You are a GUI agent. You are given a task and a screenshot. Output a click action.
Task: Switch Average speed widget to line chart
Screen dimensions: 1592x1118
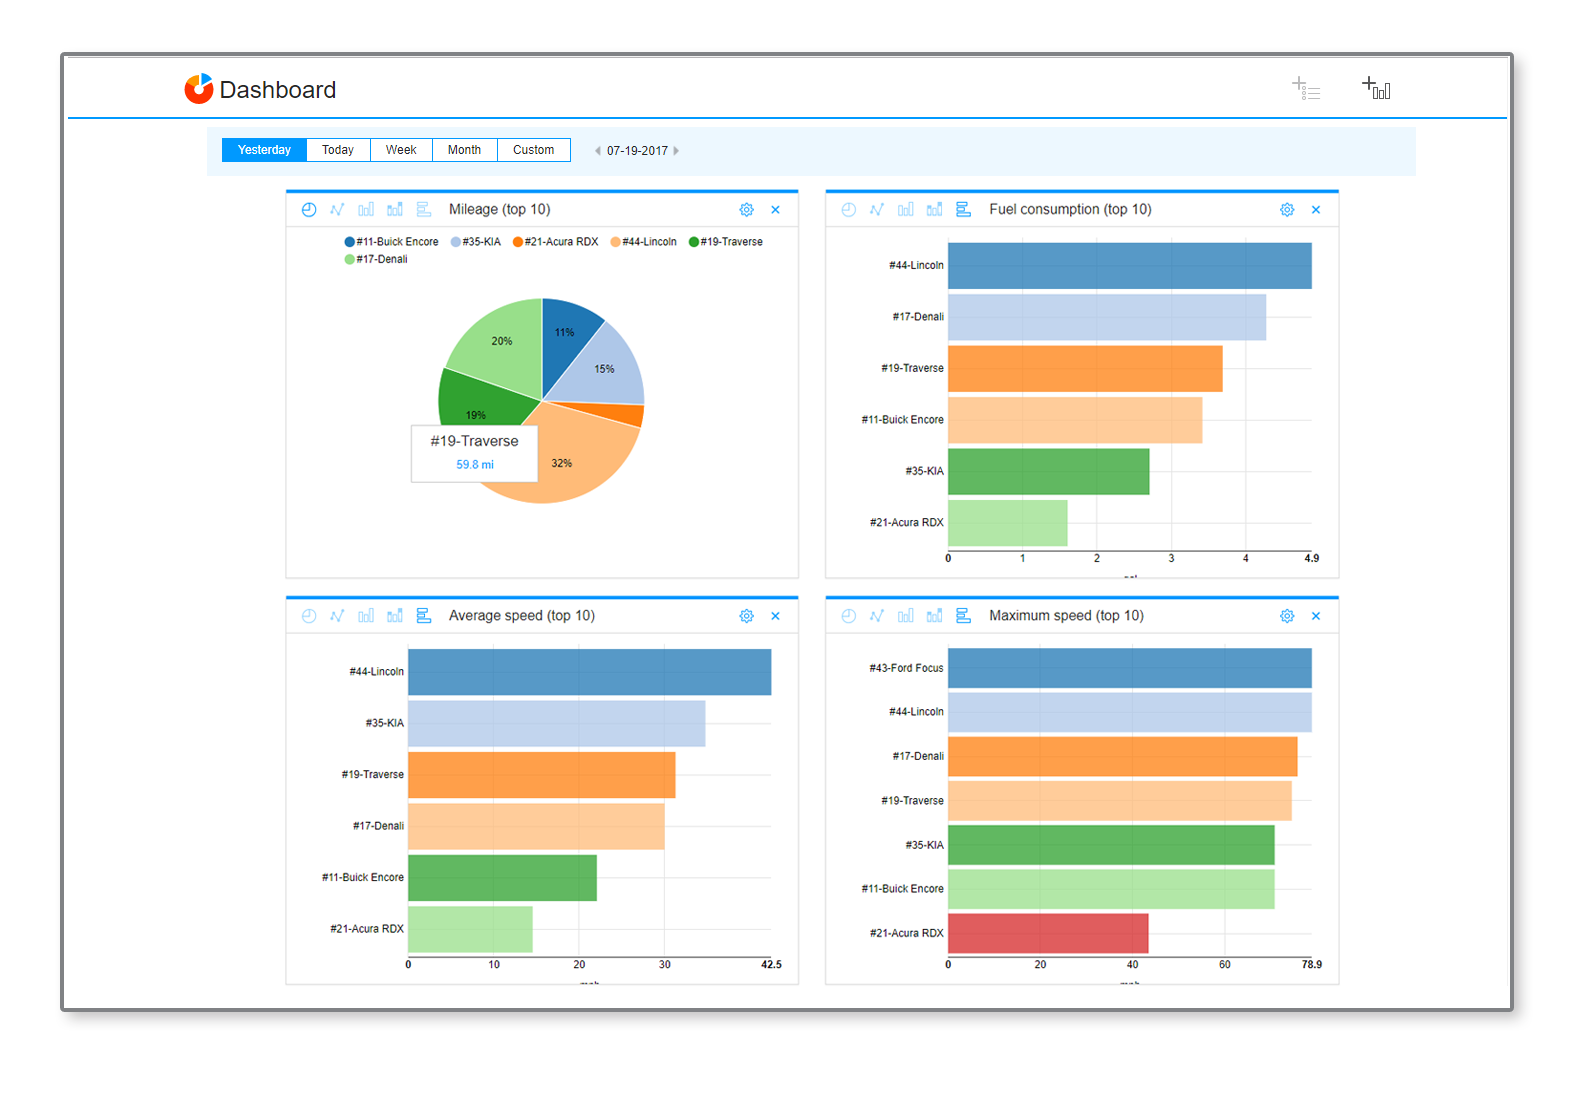[337, 616]
